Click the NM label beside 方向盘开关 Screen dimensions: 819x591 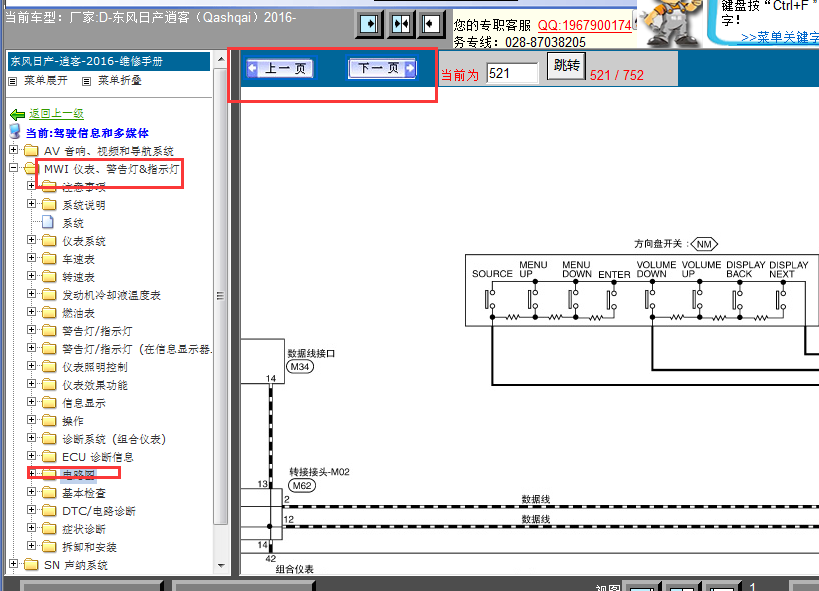pos(704,244)
